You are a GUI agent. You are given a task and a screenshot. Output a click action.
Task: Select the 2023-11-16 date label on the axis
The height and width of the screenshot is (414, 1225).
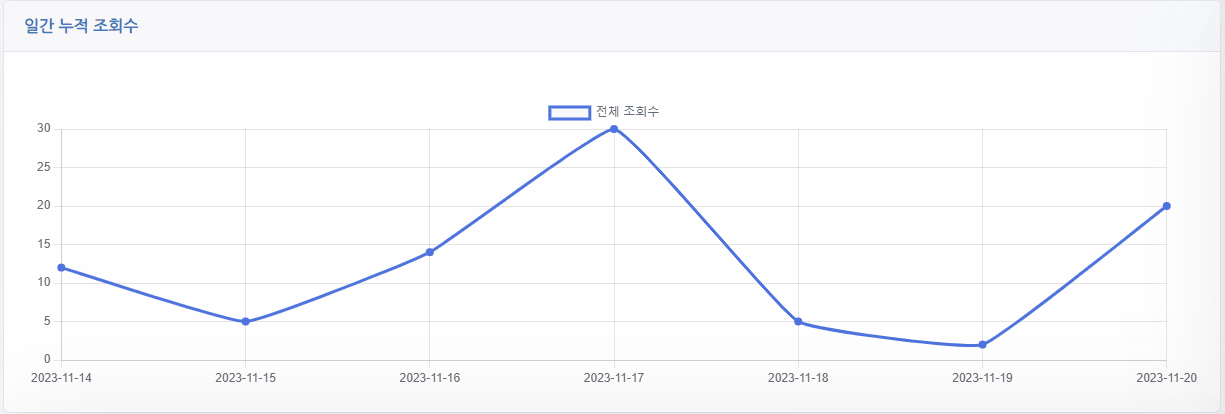pyautogui.click(x=430, y=378)
